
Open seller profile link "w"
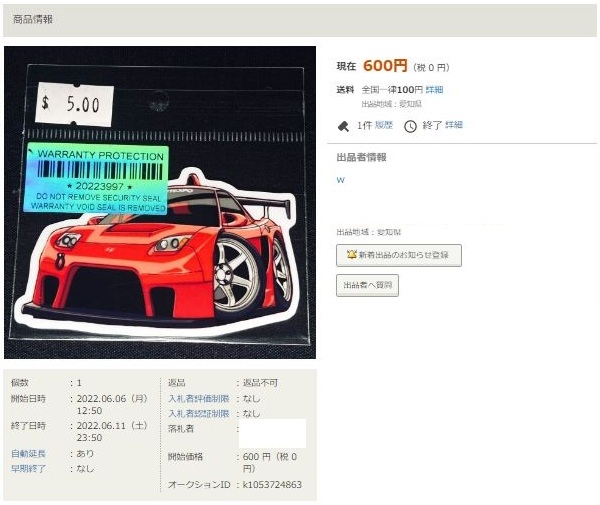[x=341, y=180]
